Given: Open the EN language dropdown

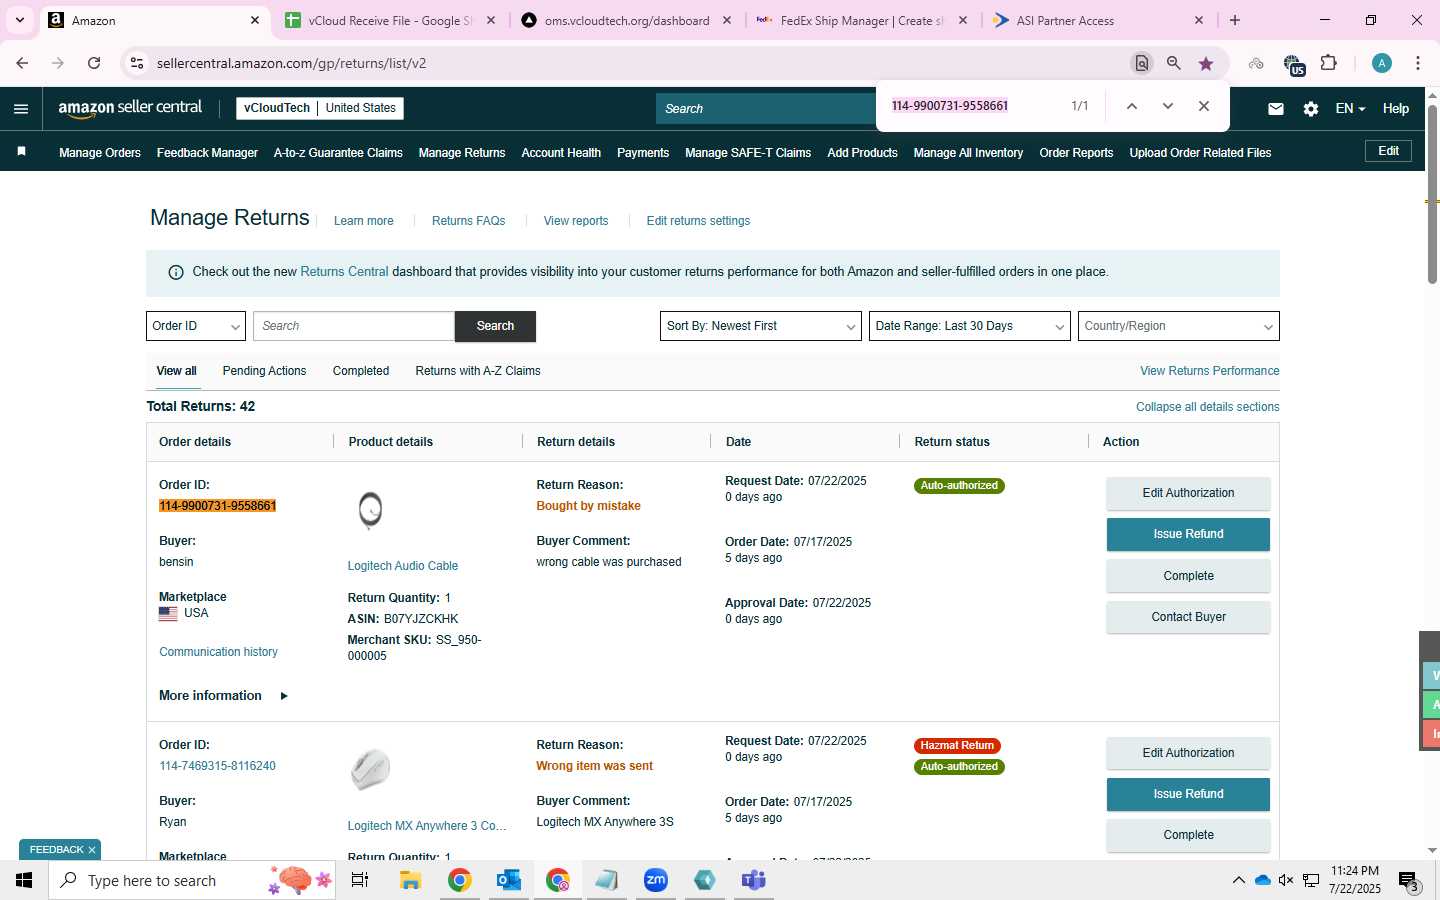Looking at the screenshot, I should click(x=1350, y=109).
